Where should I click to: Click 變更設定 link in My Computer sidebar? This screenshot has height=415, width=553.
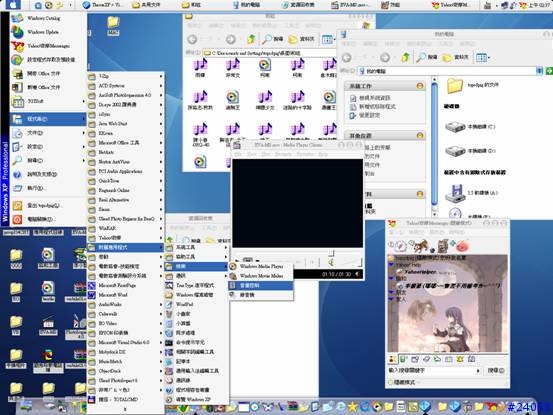tap(365, 115)
